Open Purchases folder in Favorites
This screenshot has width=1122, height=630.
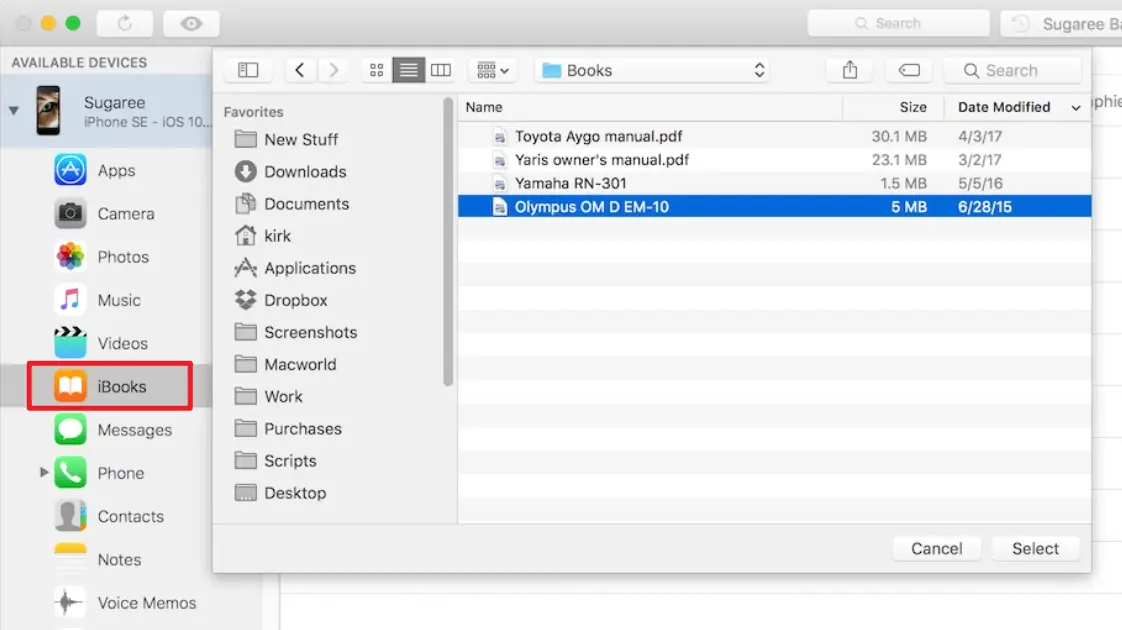tap(288, 429)
